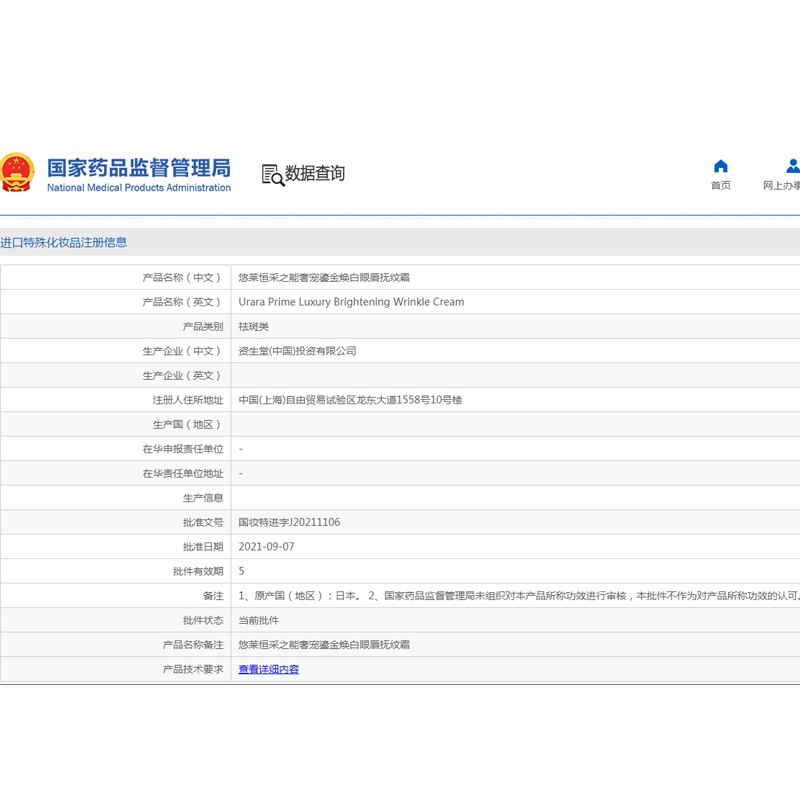
Task: Click the 数据查询 search document icon
Action: pos(273,175)
